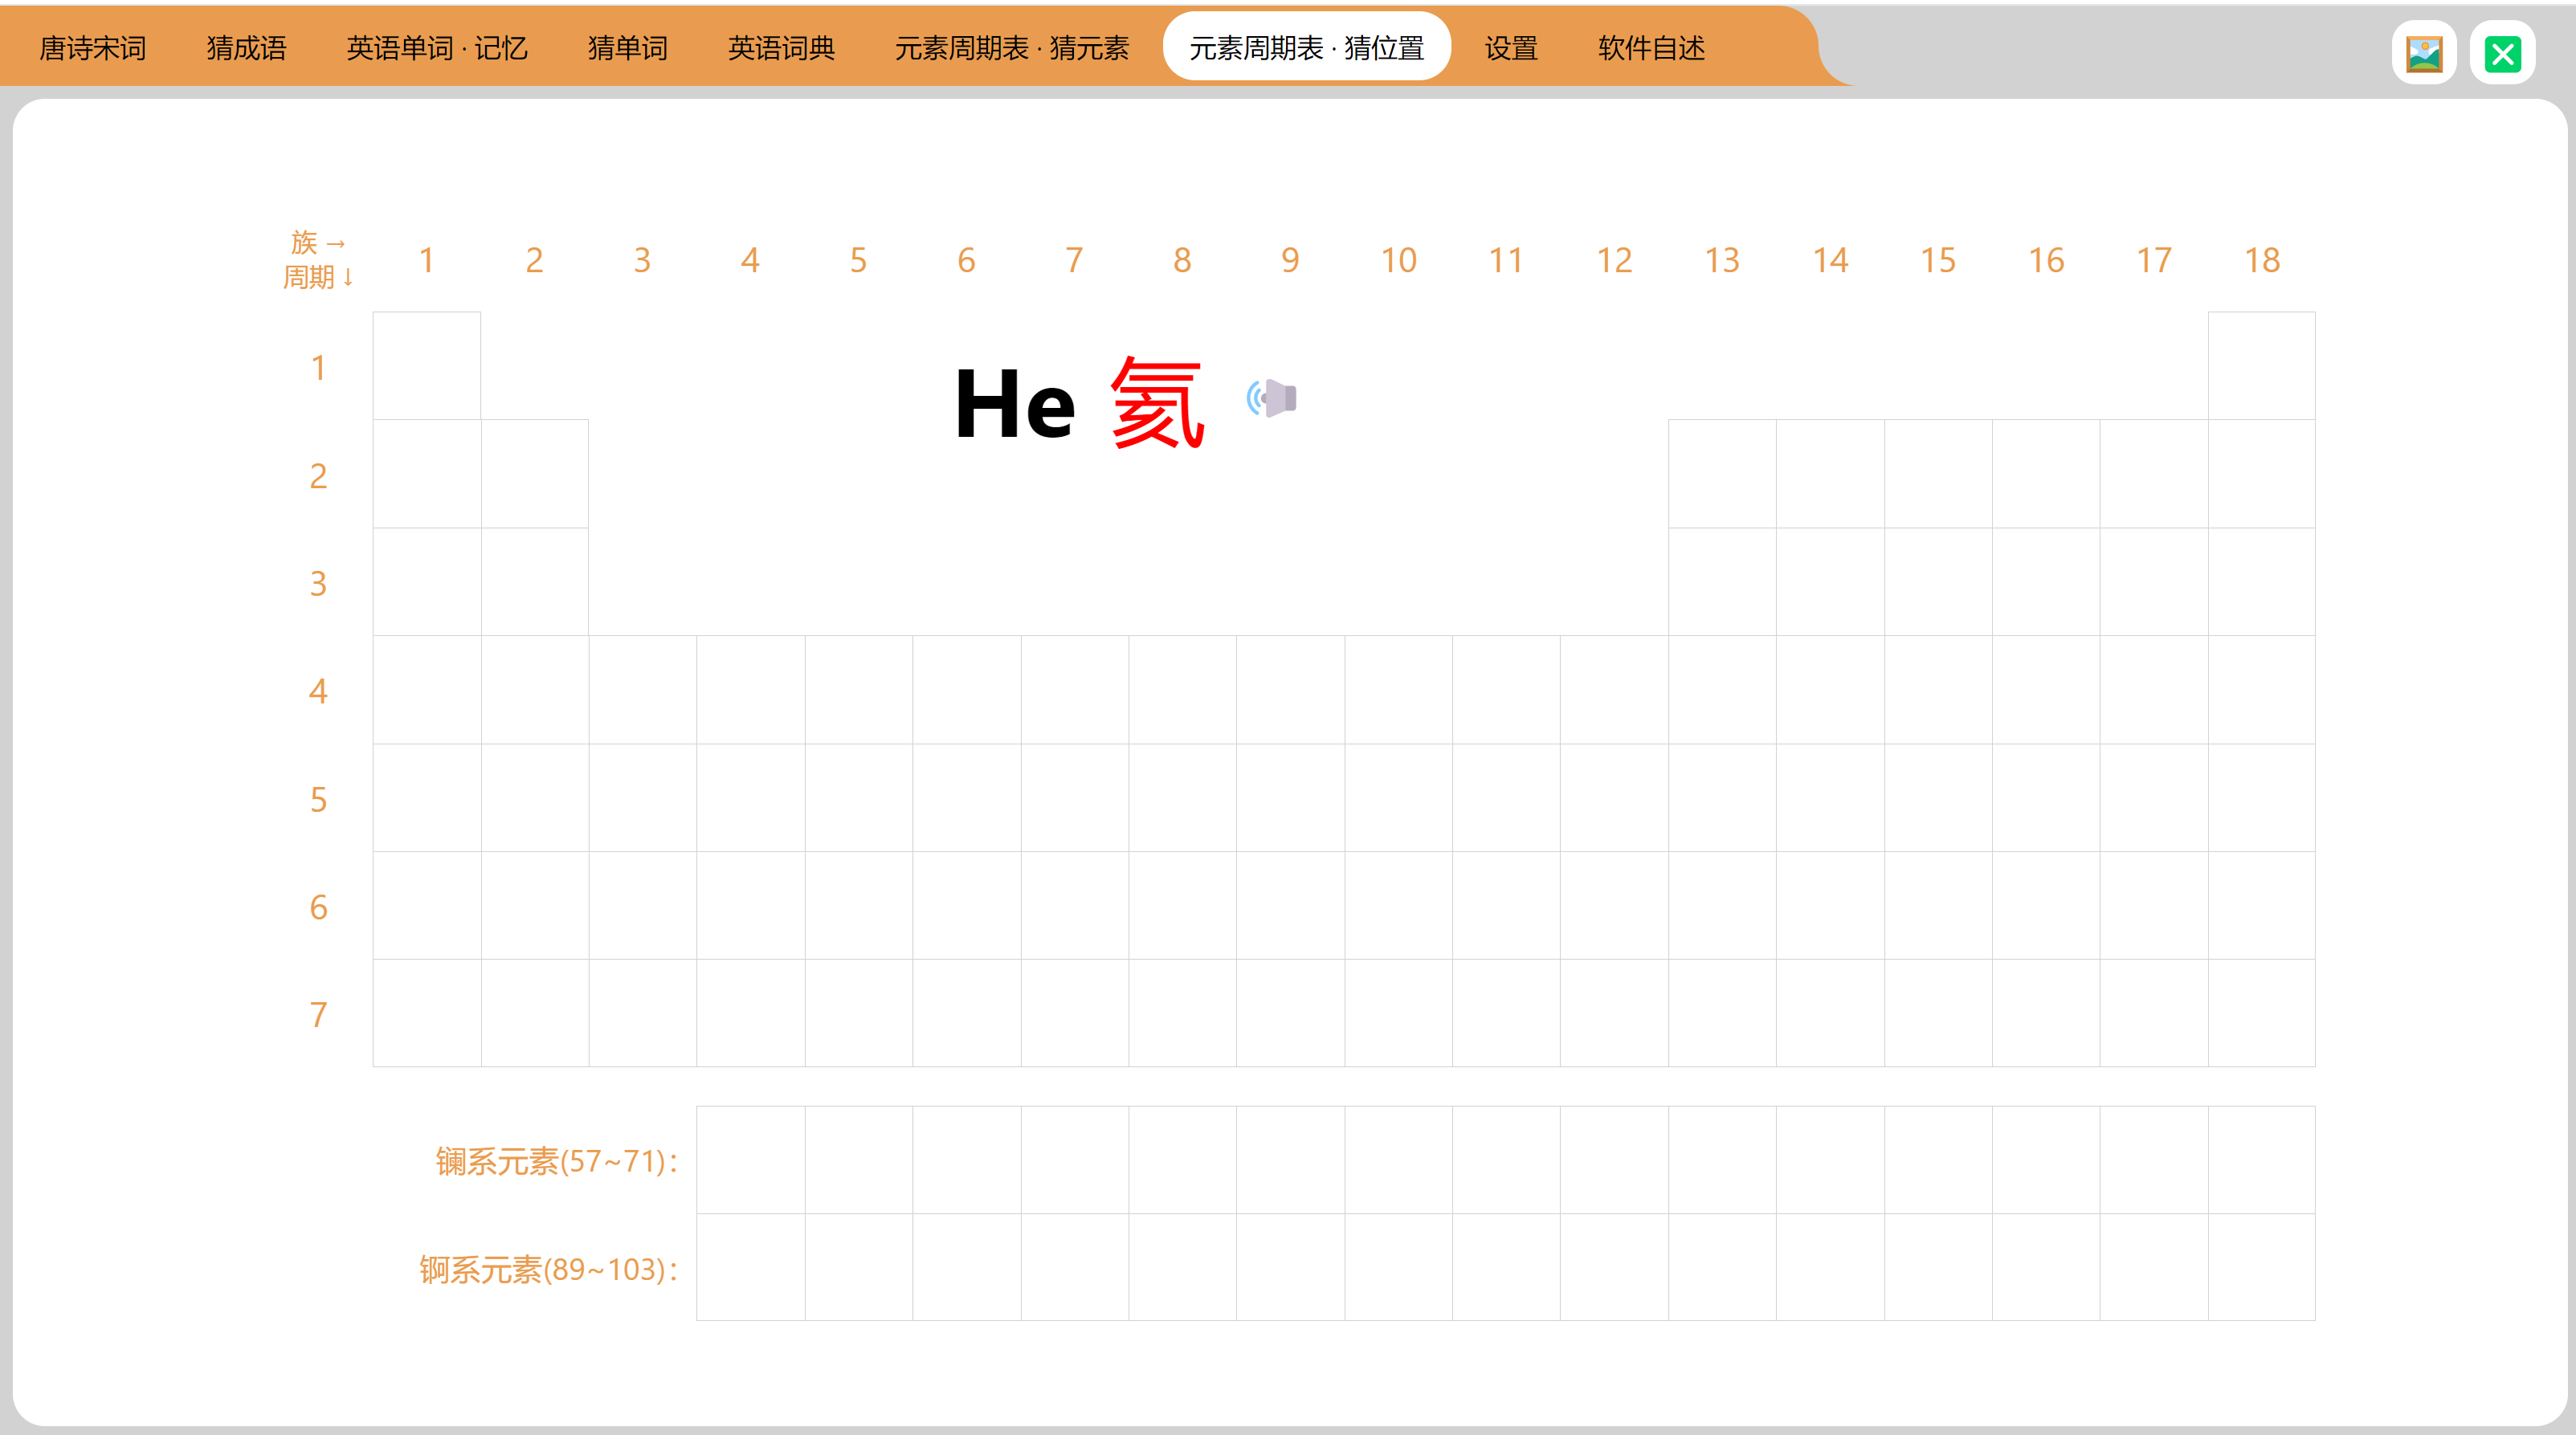Screen dimensions: 2576x1435
Task: Open the 设置 tab
Action: [x=1510, y=48]
